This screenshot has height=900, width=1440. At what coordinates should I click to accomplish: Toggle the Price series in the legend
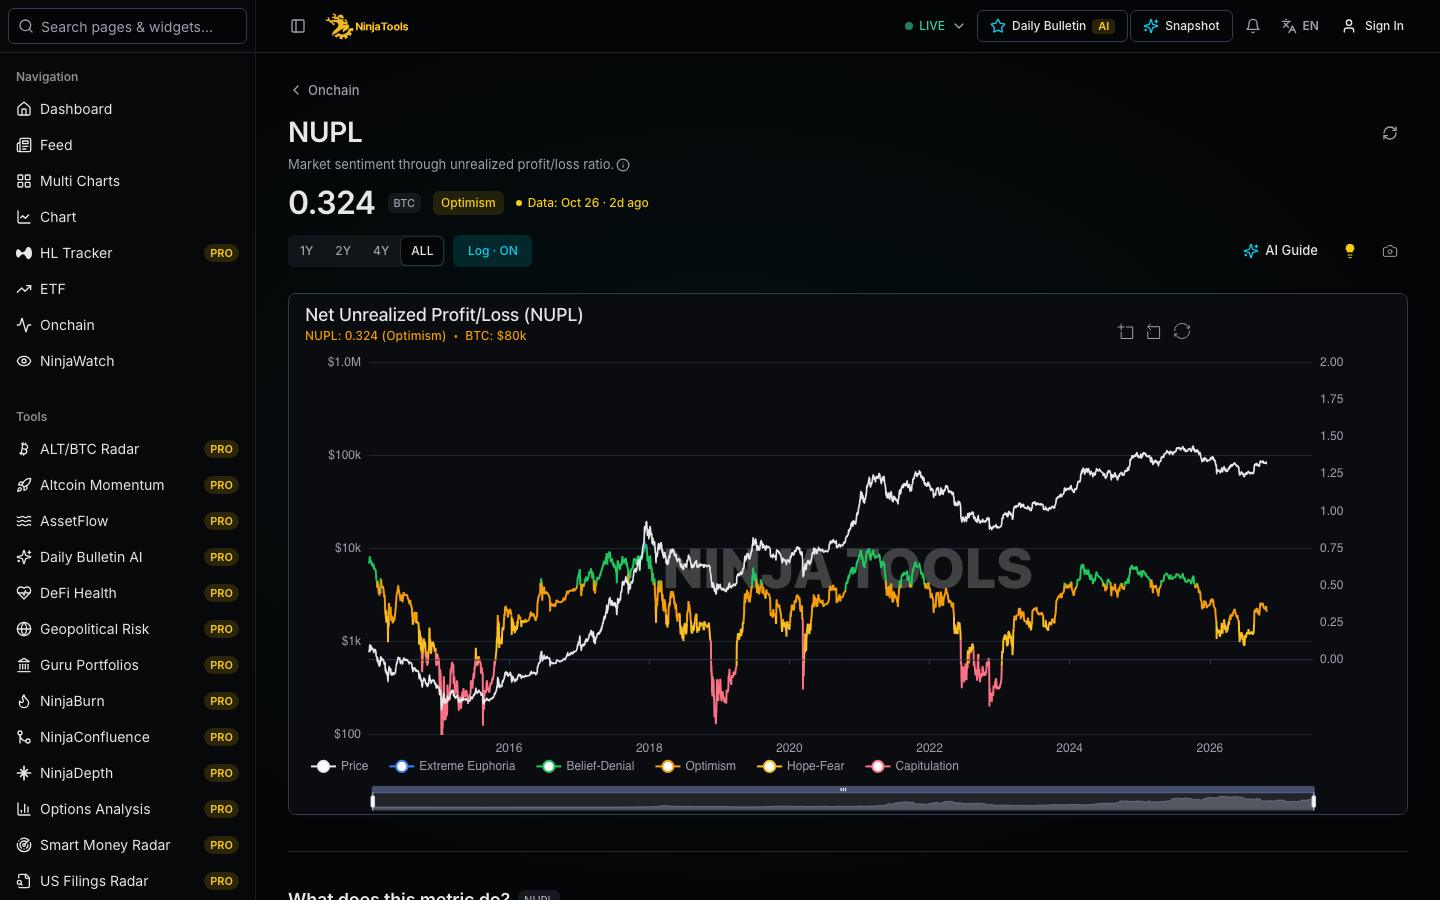pyautogui.click(x=340, y=766)
